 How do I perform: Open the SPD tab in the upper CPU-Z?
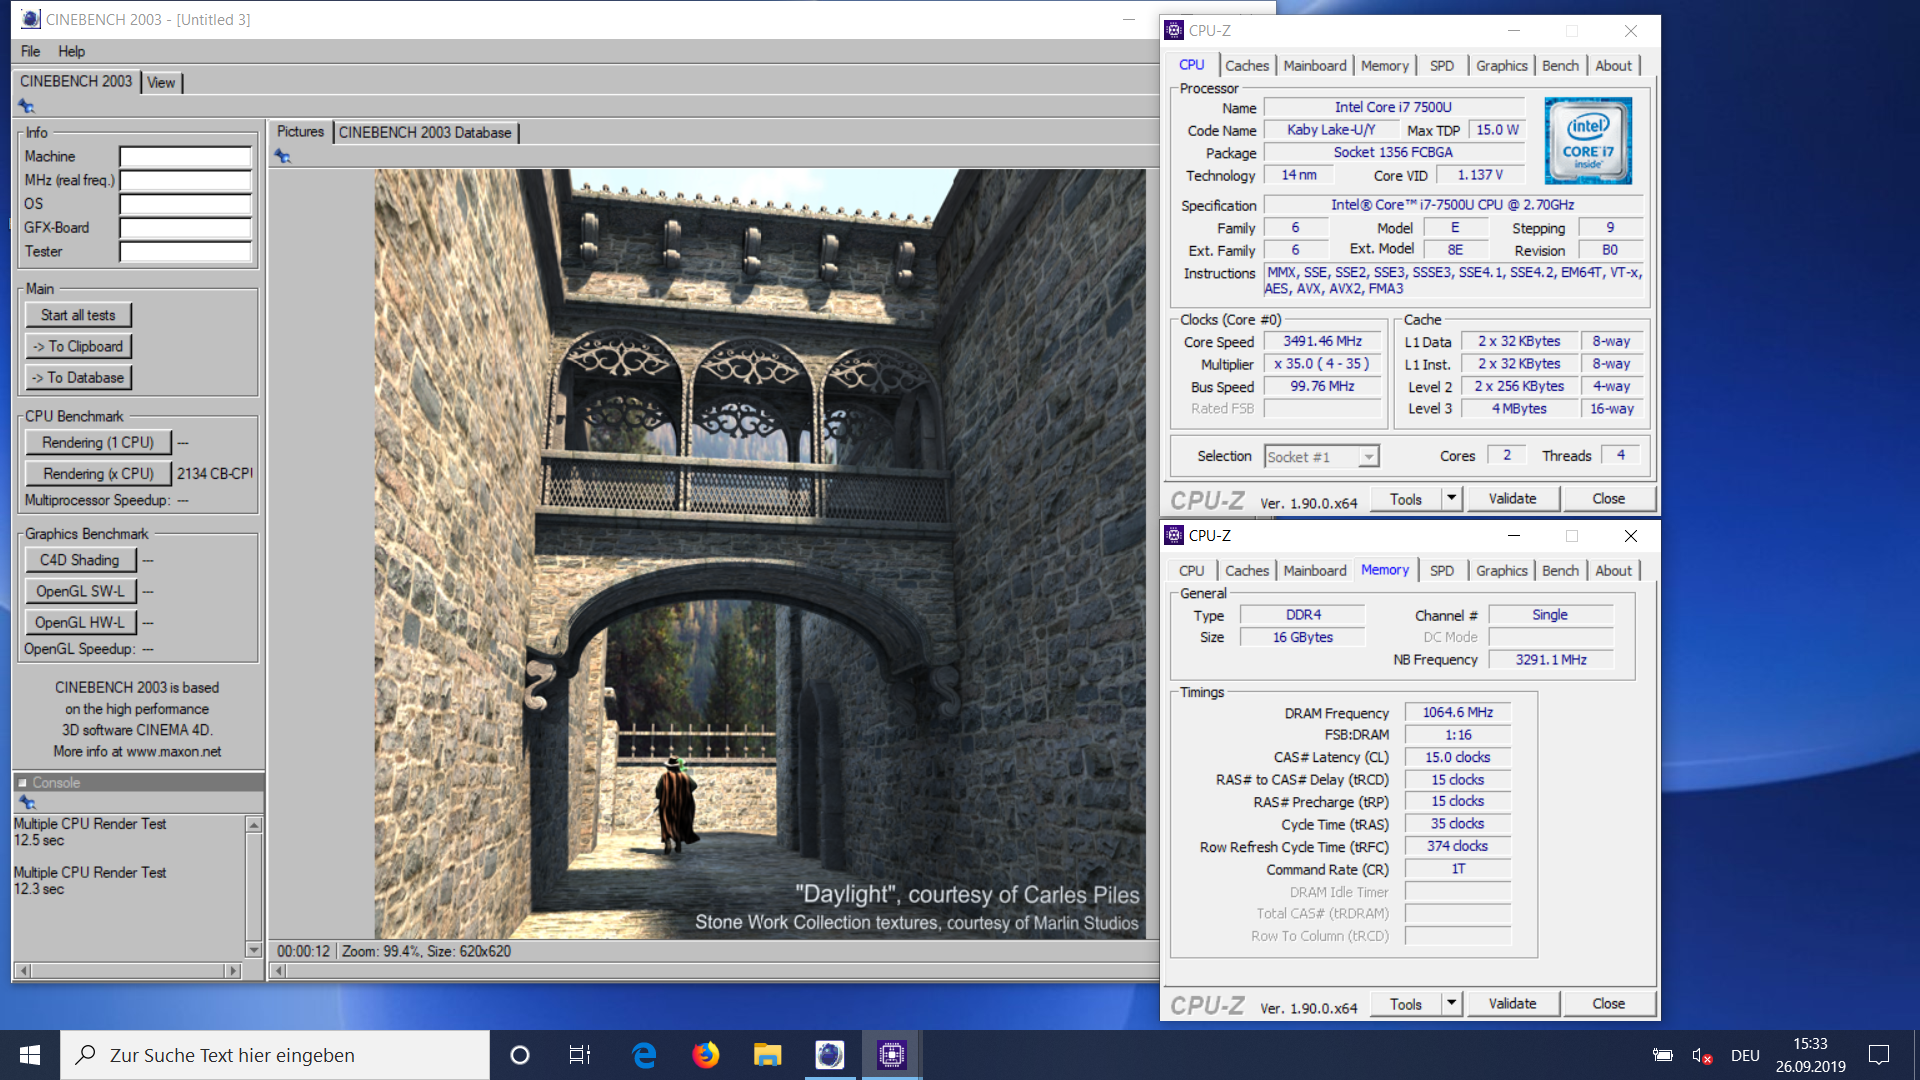[x=1442, y=66]
